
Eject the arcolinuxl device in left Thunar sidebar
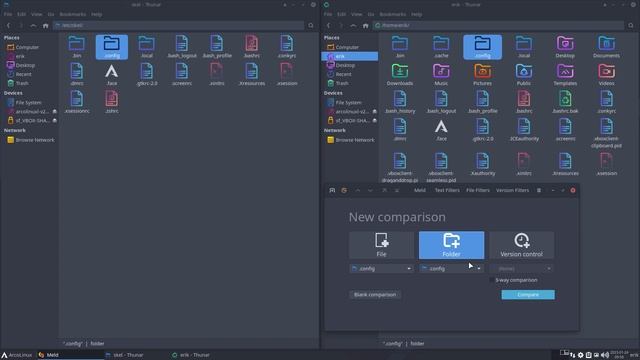pyautogui.click(x=55, y=111)
